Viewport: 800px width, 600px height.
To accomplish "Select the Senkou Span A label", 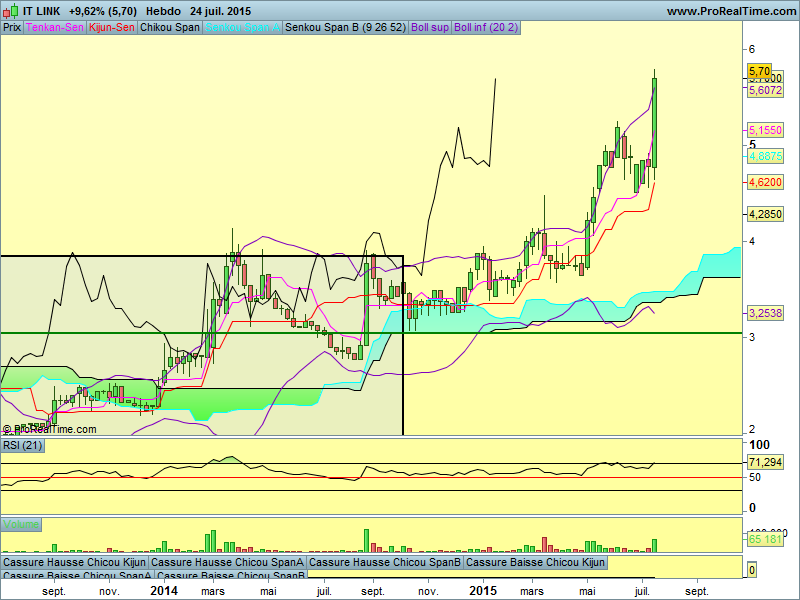I will [242, 28].
